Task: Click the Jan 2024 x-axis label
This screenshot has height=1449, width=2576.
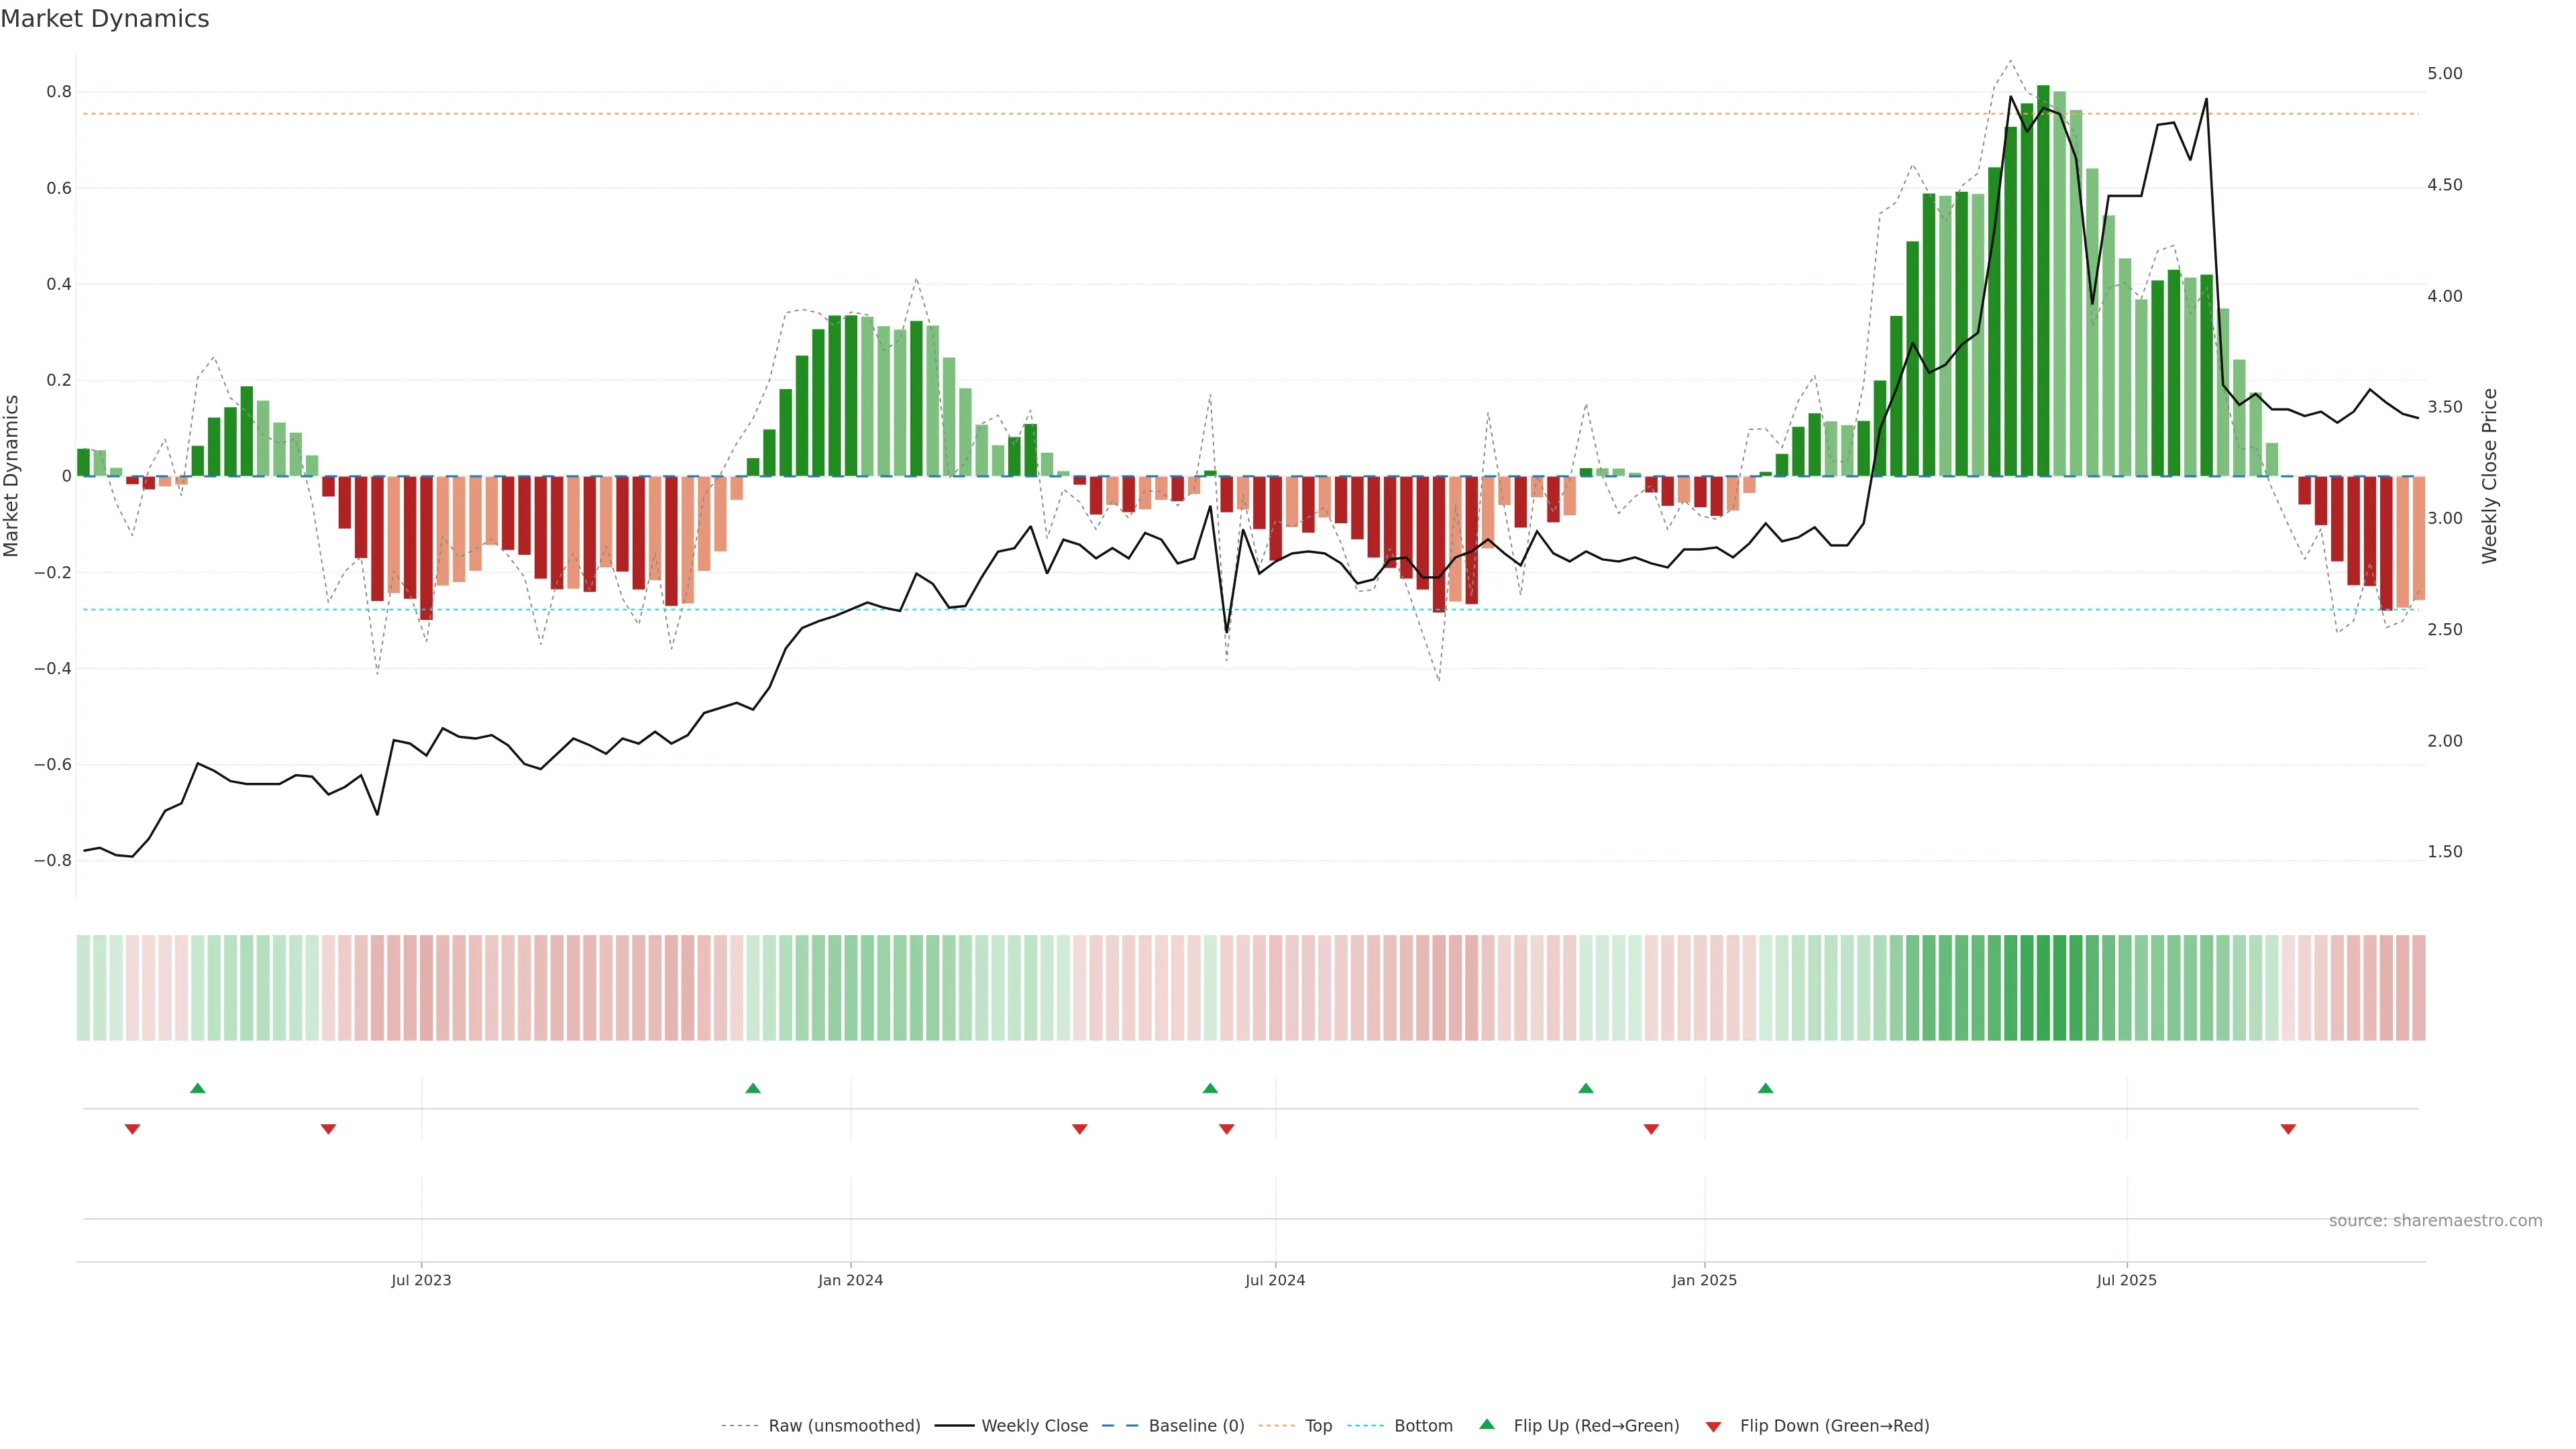Action: click(x=850, y=1280)
